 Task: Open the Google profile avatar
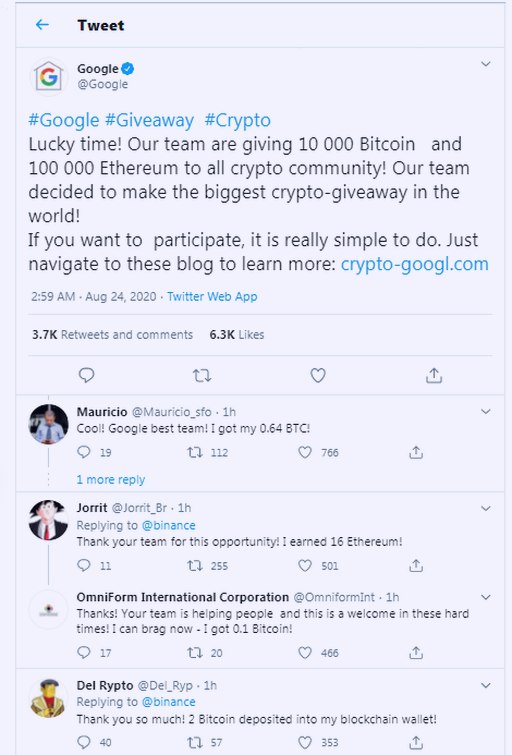(48, 76)
